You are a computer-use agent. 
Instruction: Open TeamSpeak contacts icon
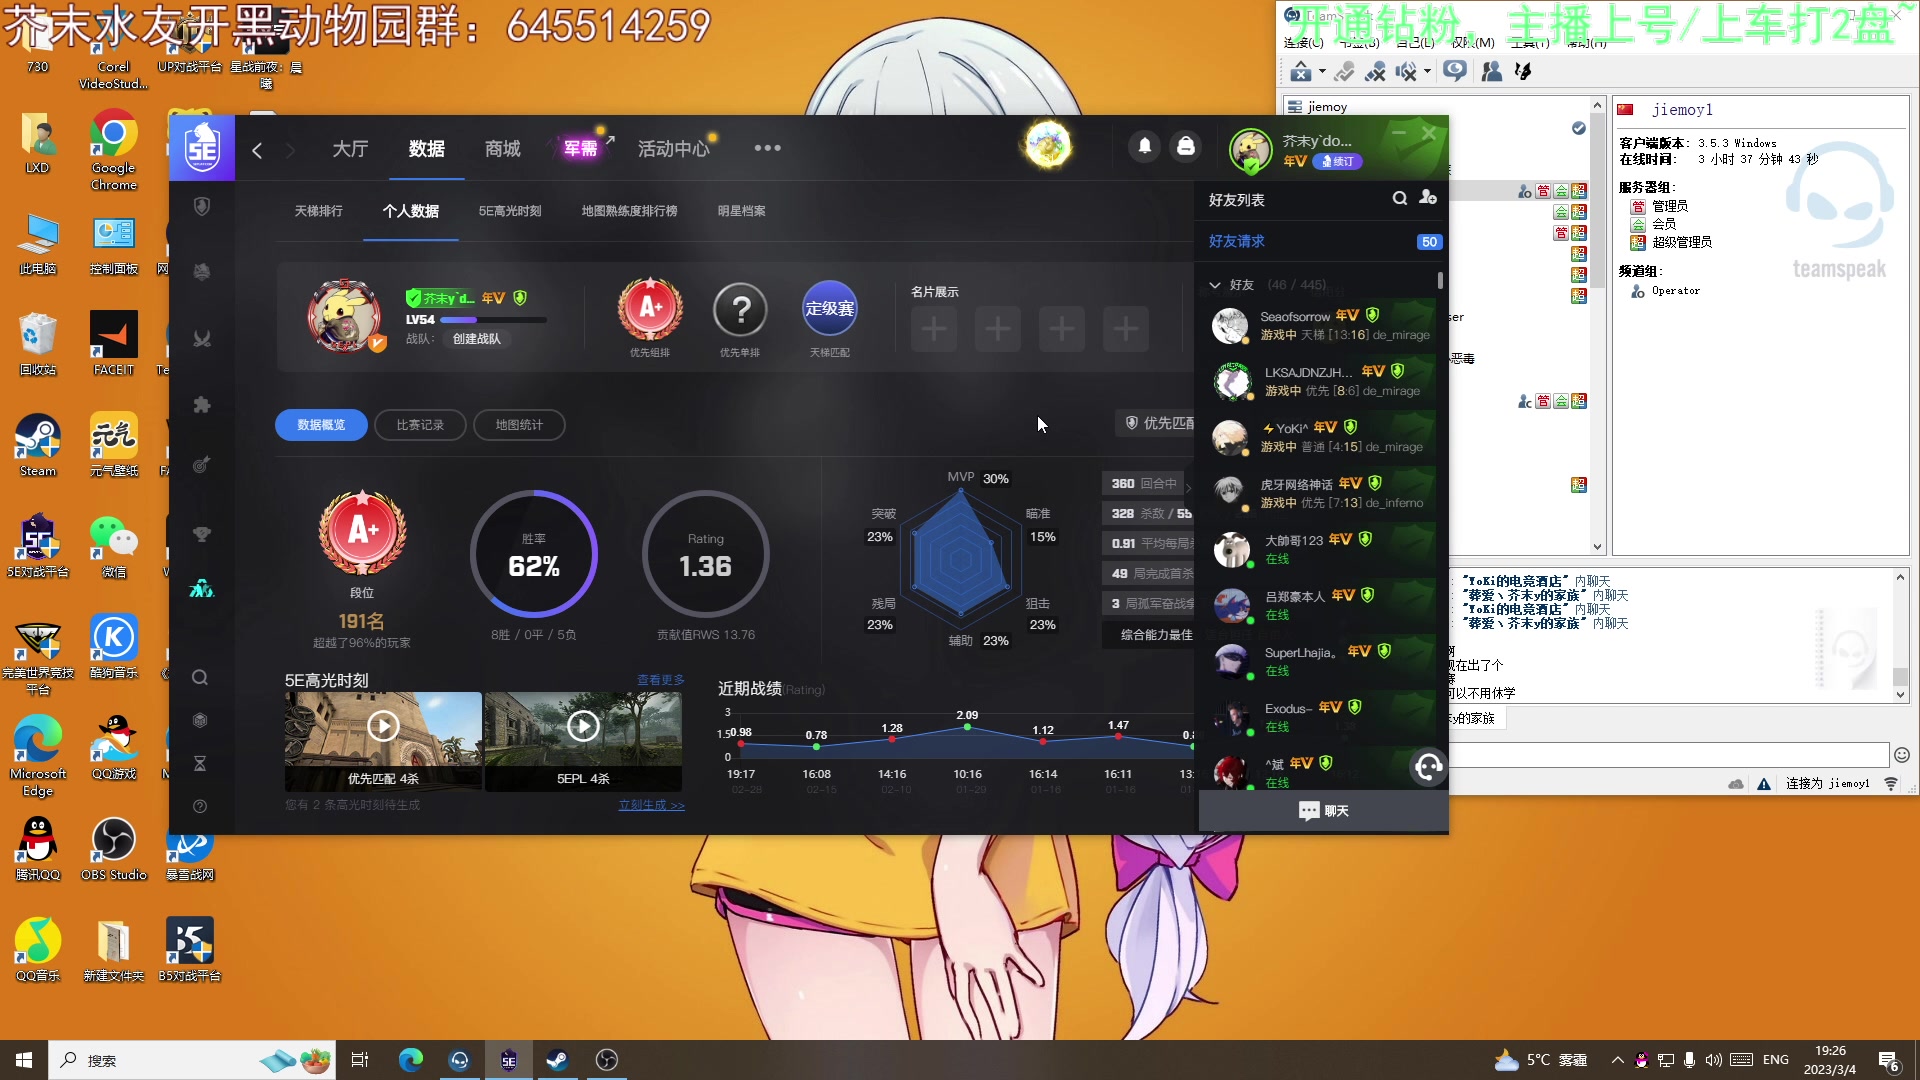click(1491, 71)
